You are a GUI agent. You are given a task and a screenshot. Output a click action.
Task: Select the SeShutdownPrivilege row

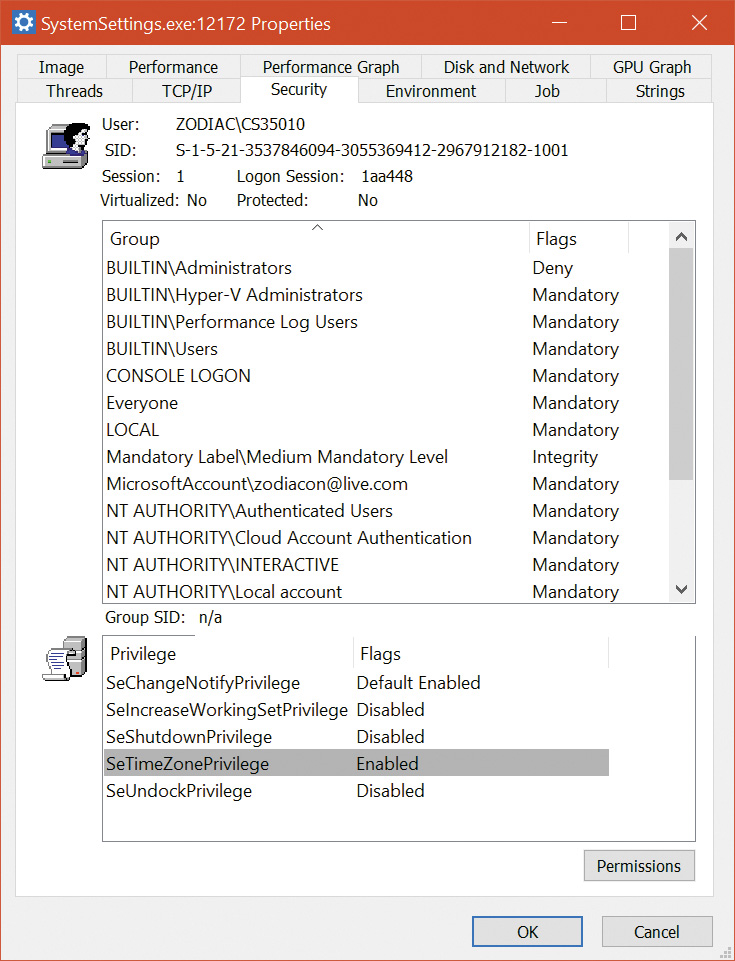(x=189, y=737)
